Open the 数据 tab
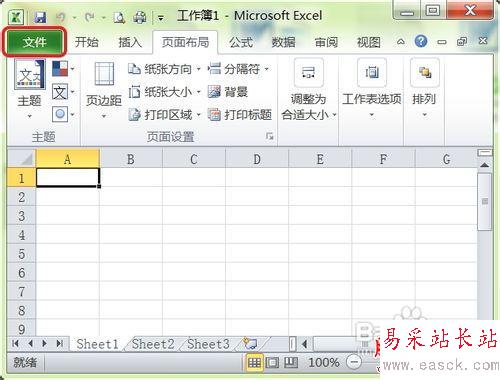The width and height of the screenshot is (500, 380). [283, 42]
